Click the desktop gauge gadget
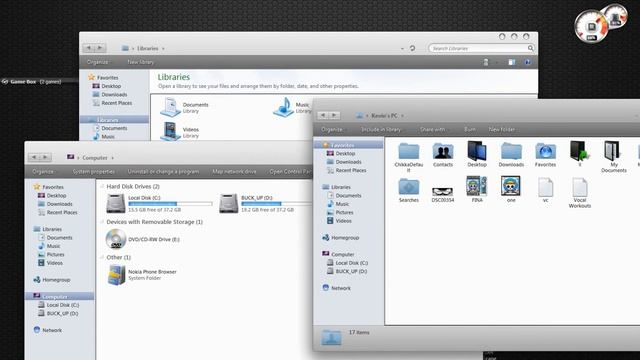 point(600,23)
